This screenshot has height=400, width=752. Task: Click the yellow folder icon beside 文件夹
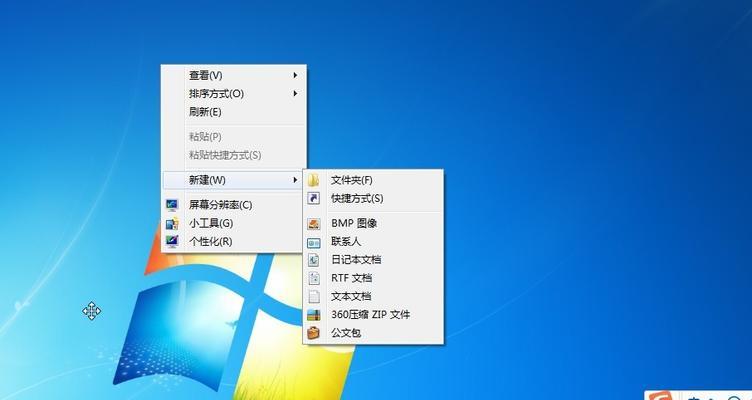pyautogui.click(x=314, y=180)
